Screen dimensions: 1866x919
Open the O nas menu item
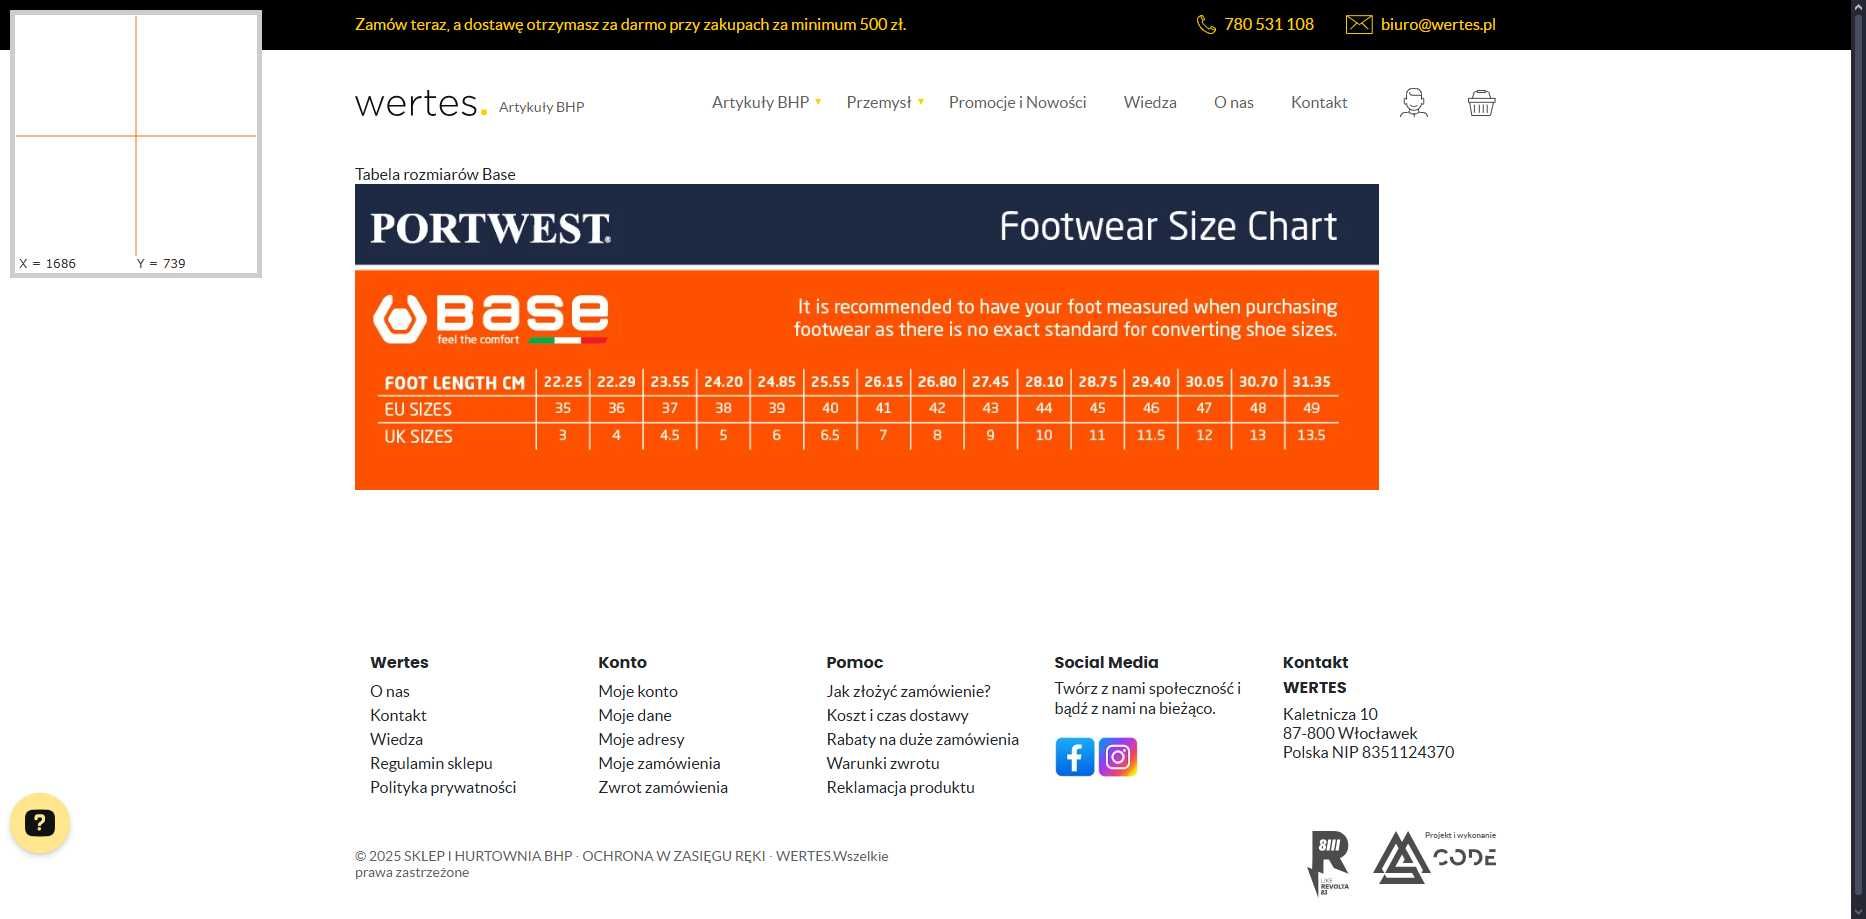point(1234,102)
